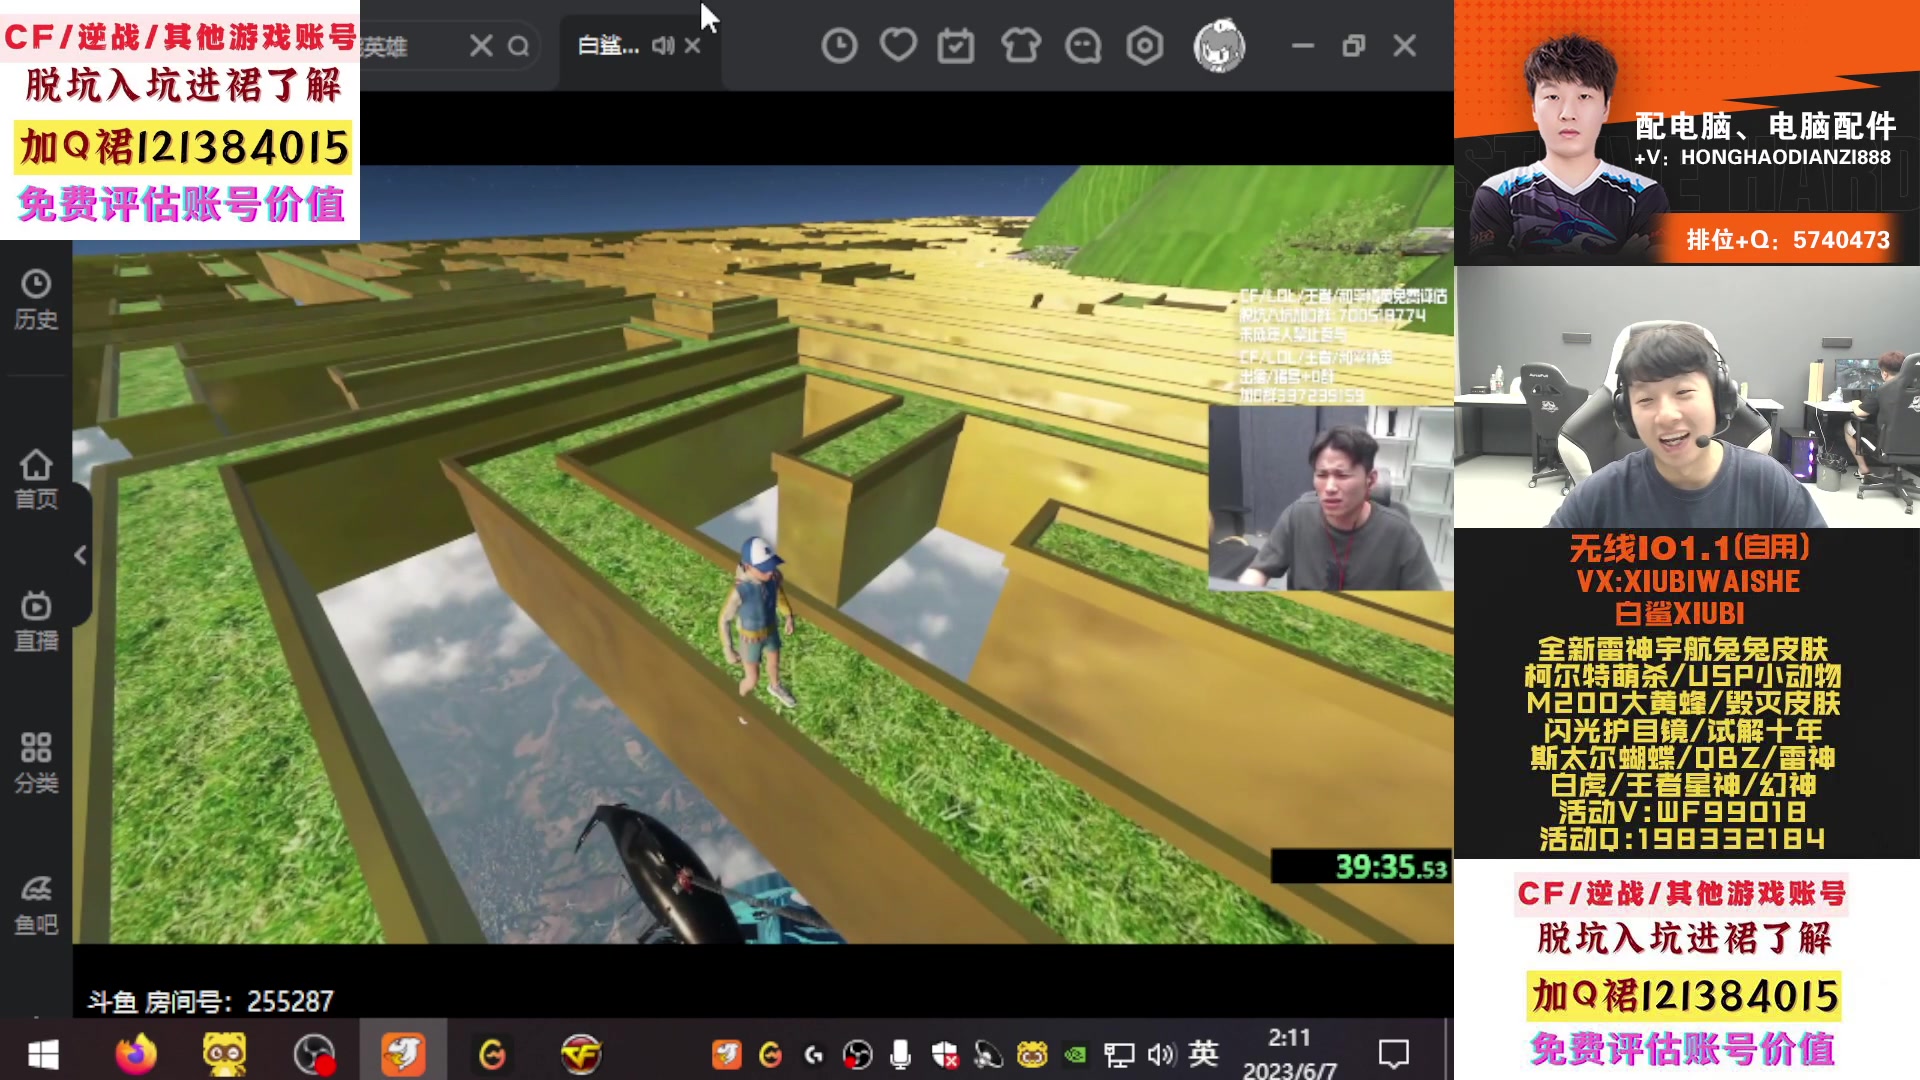Open the shirt outfit icon

[x=1021, y=46]
